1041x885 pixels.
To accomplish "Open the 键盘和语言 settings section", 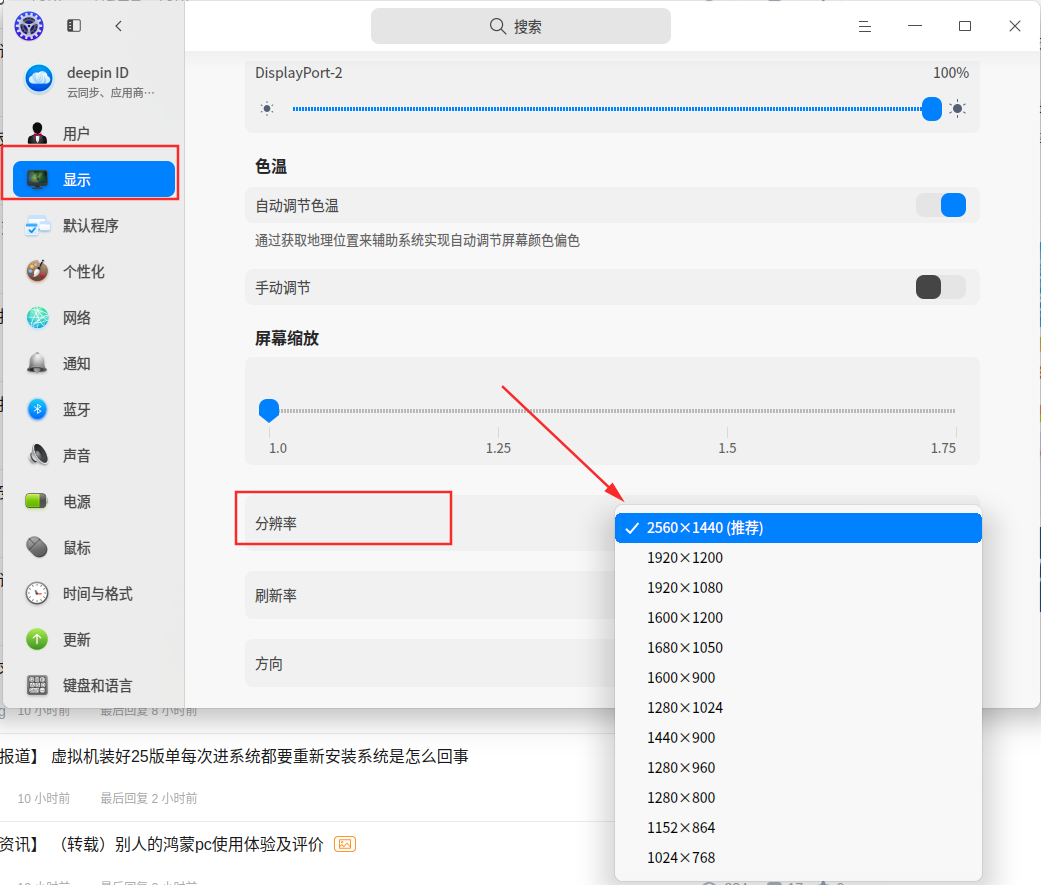I will coord(94,685).
